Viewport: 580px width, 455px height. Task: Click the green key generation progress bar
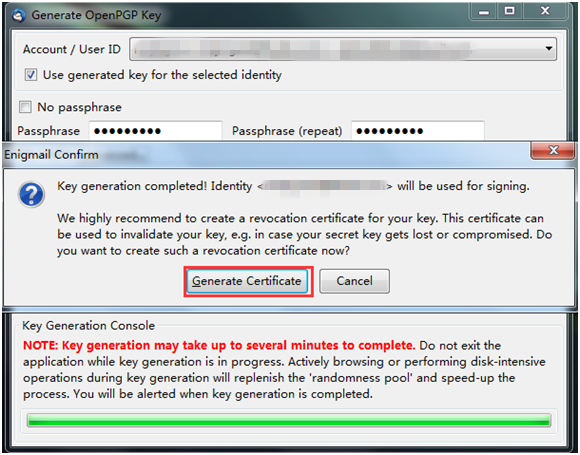pyautogui.click(x=289, y=420)
